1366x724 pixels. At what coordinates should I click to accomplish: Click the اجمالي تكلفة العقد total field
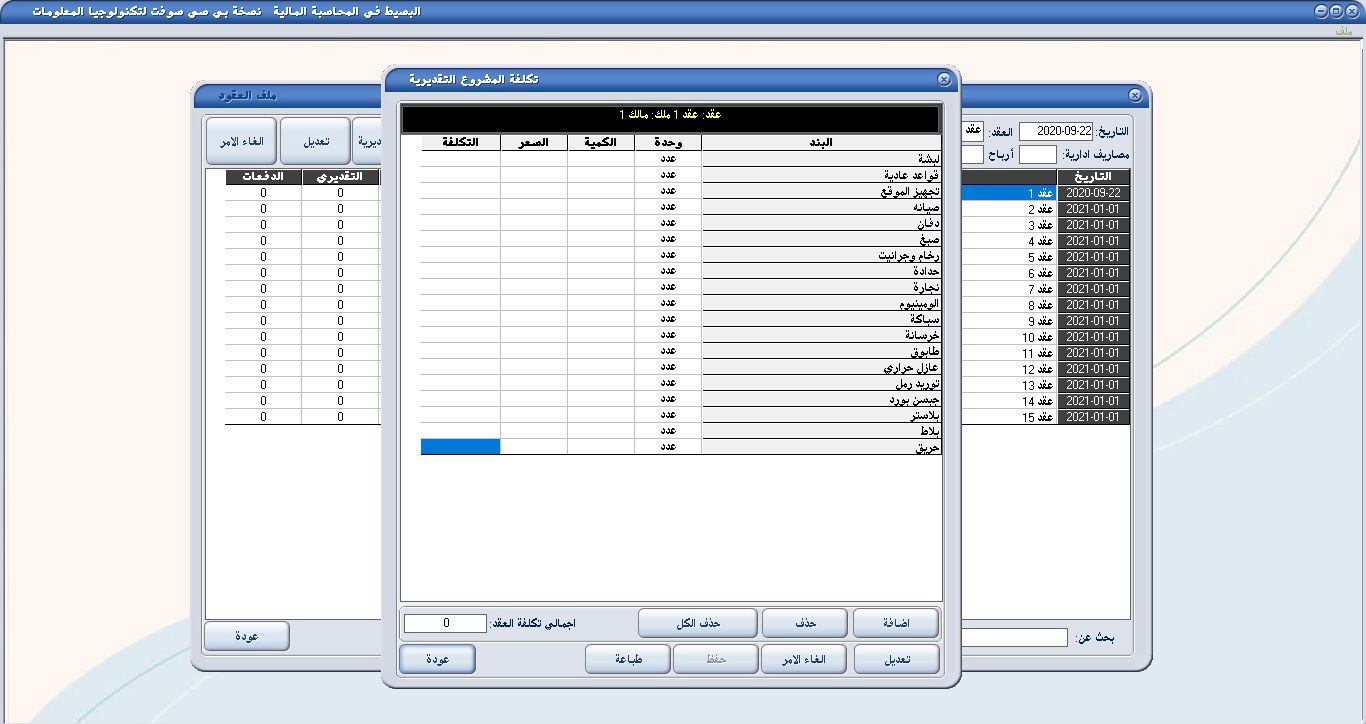(443, 622)
